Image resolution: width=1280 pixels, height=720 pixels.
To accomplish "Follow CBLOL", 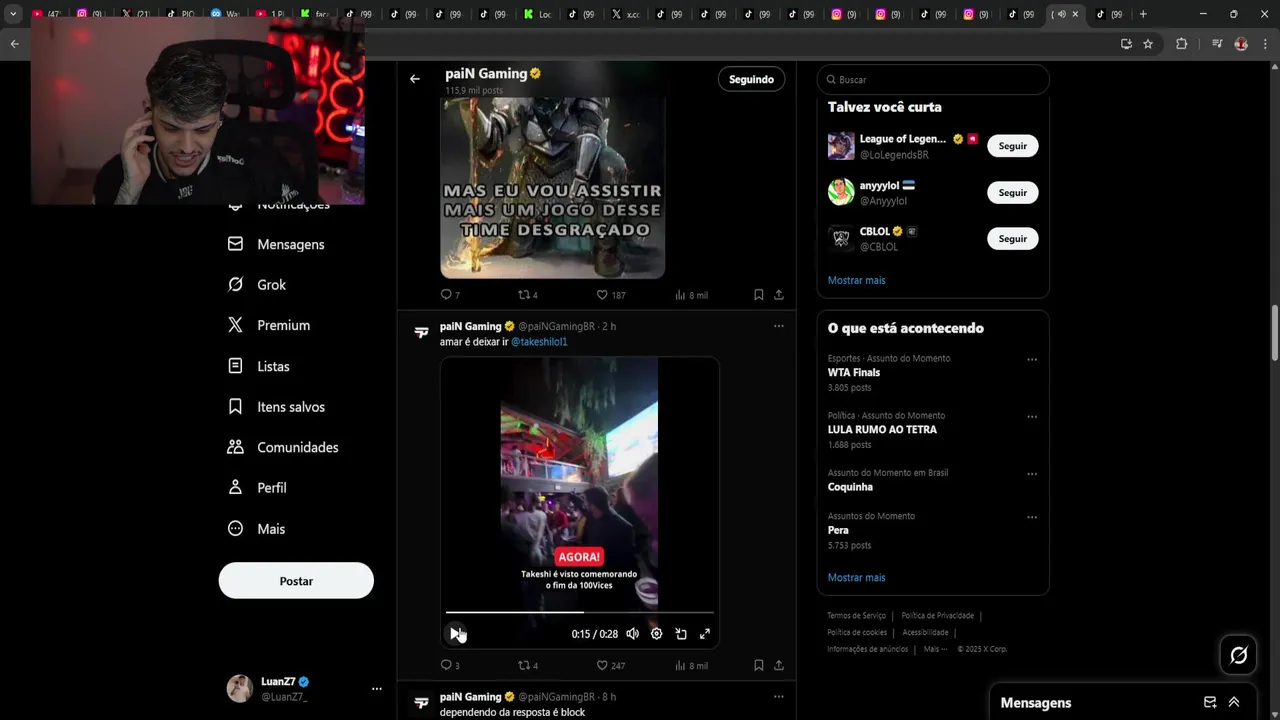I will tap(1012, 238).
